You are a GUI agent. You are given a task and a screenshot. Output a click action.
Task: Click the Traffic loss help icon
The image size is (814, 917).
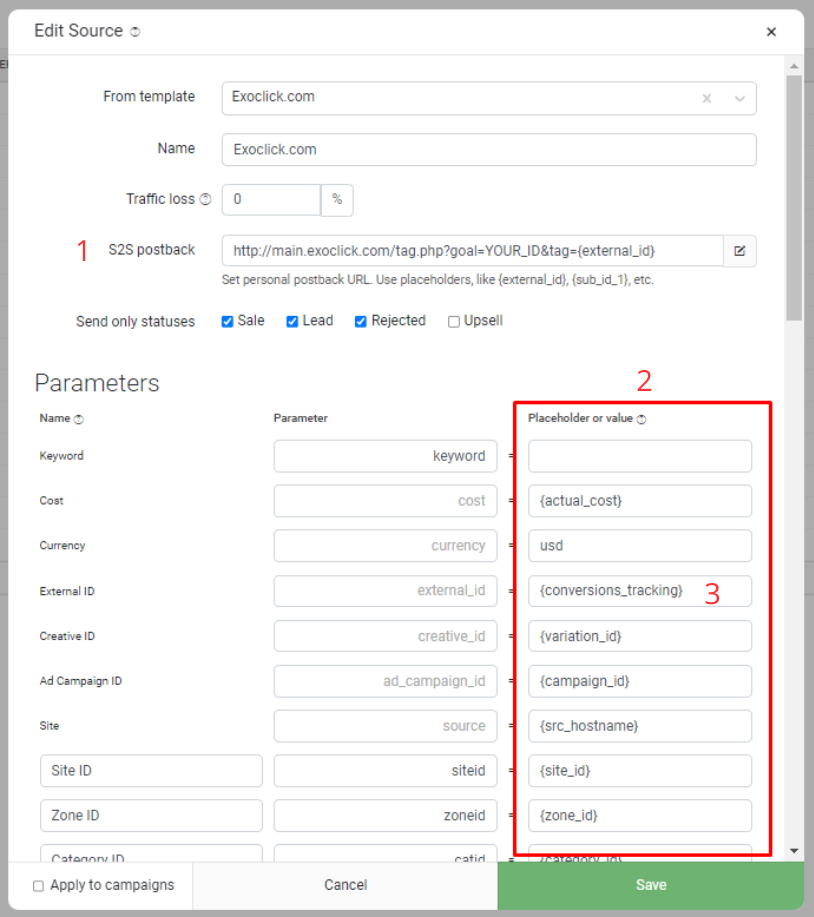tap(205, 199)
